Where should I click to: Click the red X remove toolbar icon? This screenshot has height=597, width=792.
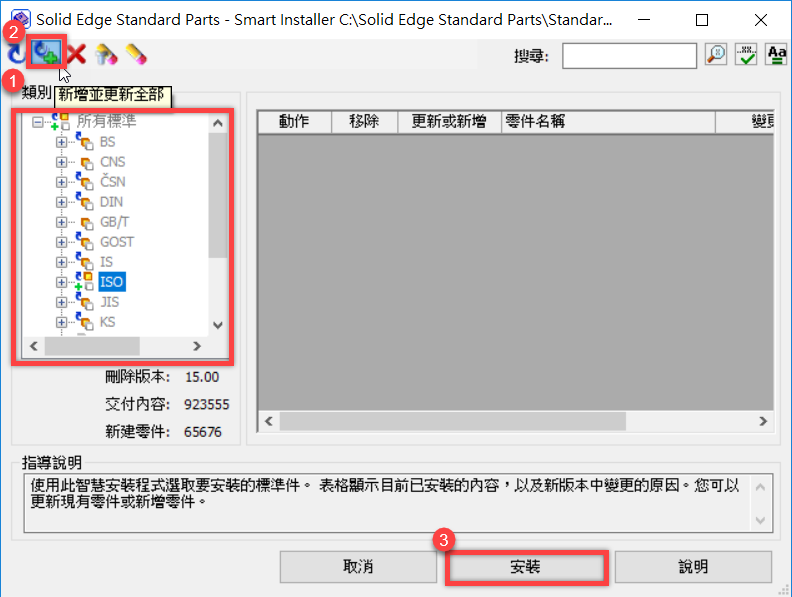[76, 54]
